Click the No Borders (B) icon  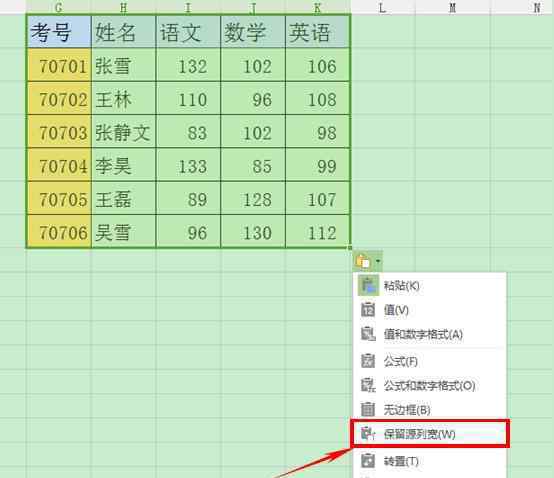[368, 409]
